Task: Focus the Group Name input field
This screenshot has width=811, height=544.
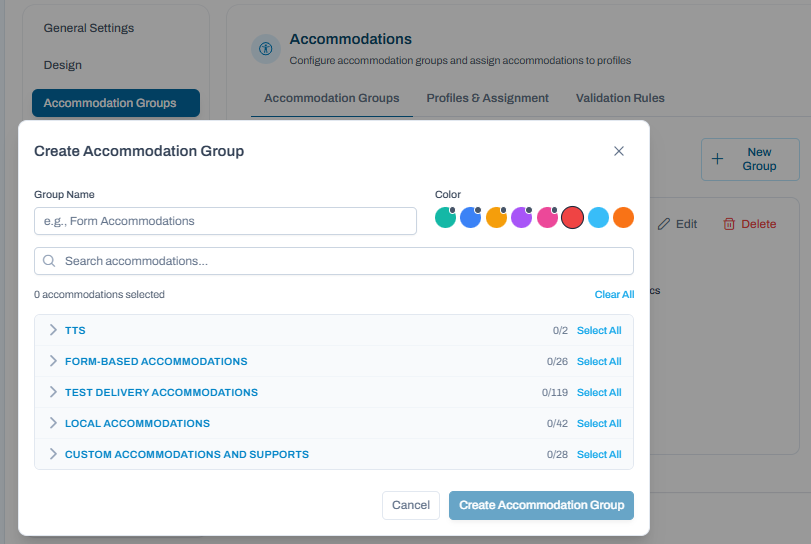Action: point(226,221)
